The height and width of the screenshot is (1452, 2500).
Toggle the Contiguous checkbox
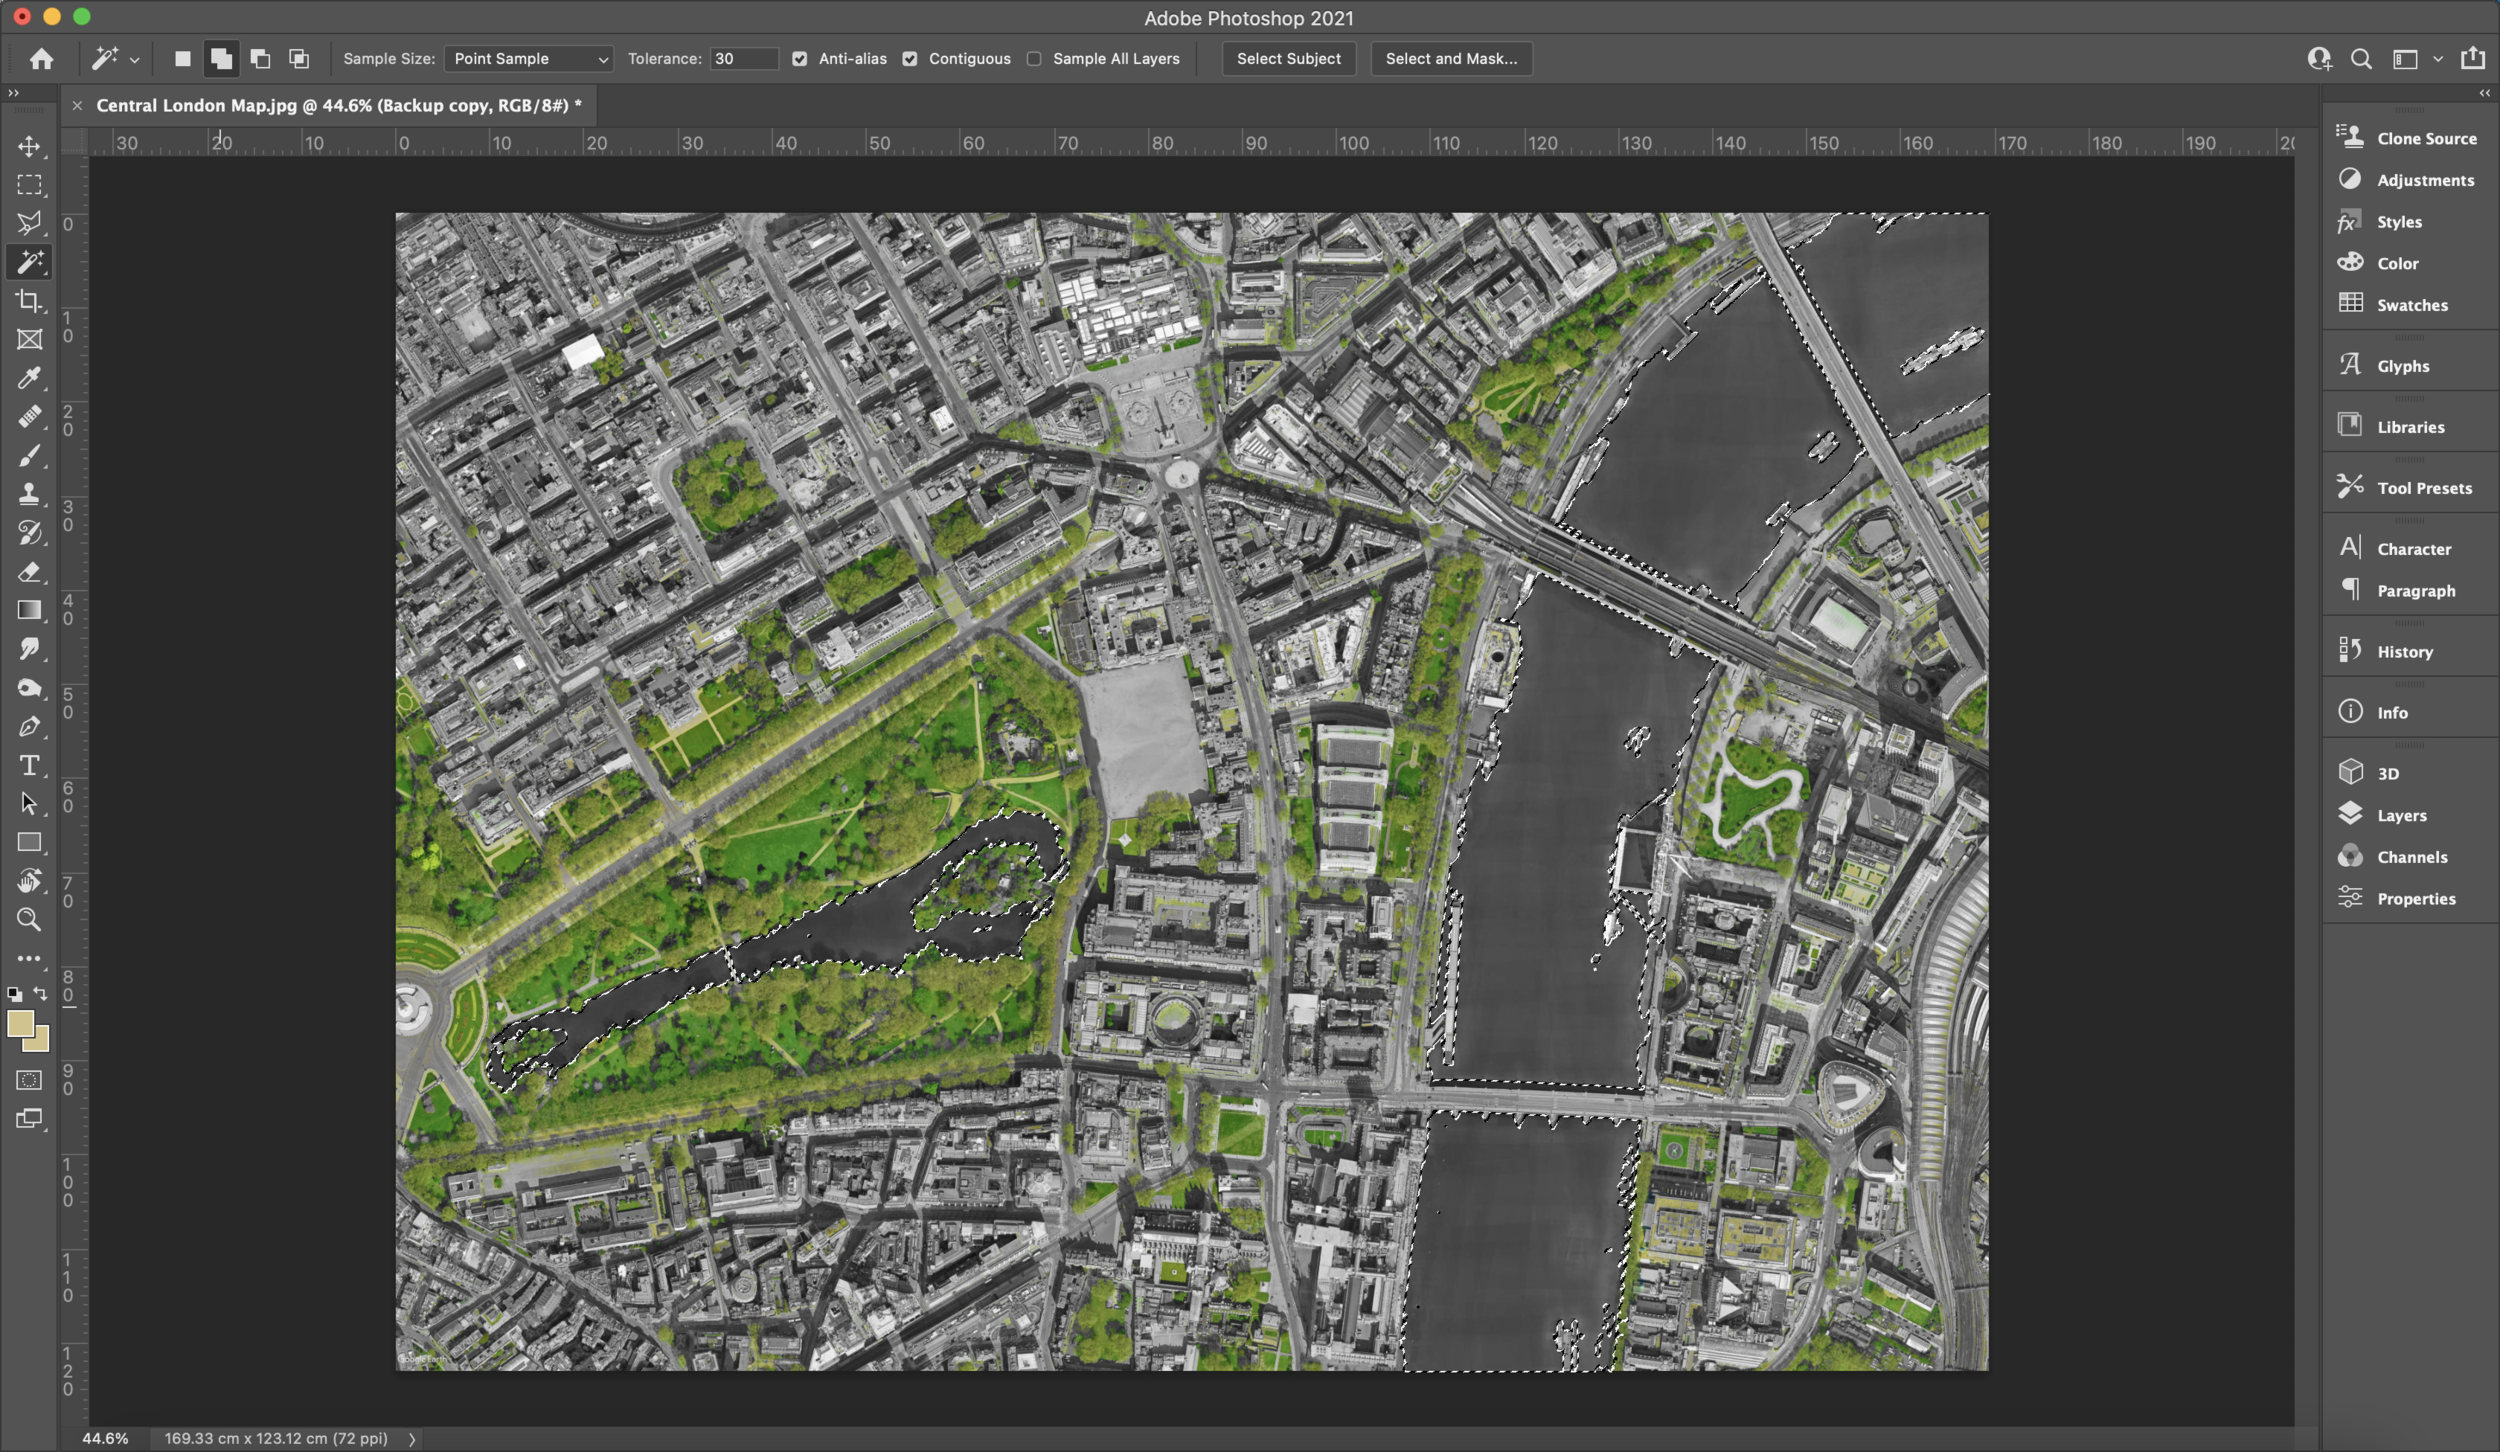point(909,59)
